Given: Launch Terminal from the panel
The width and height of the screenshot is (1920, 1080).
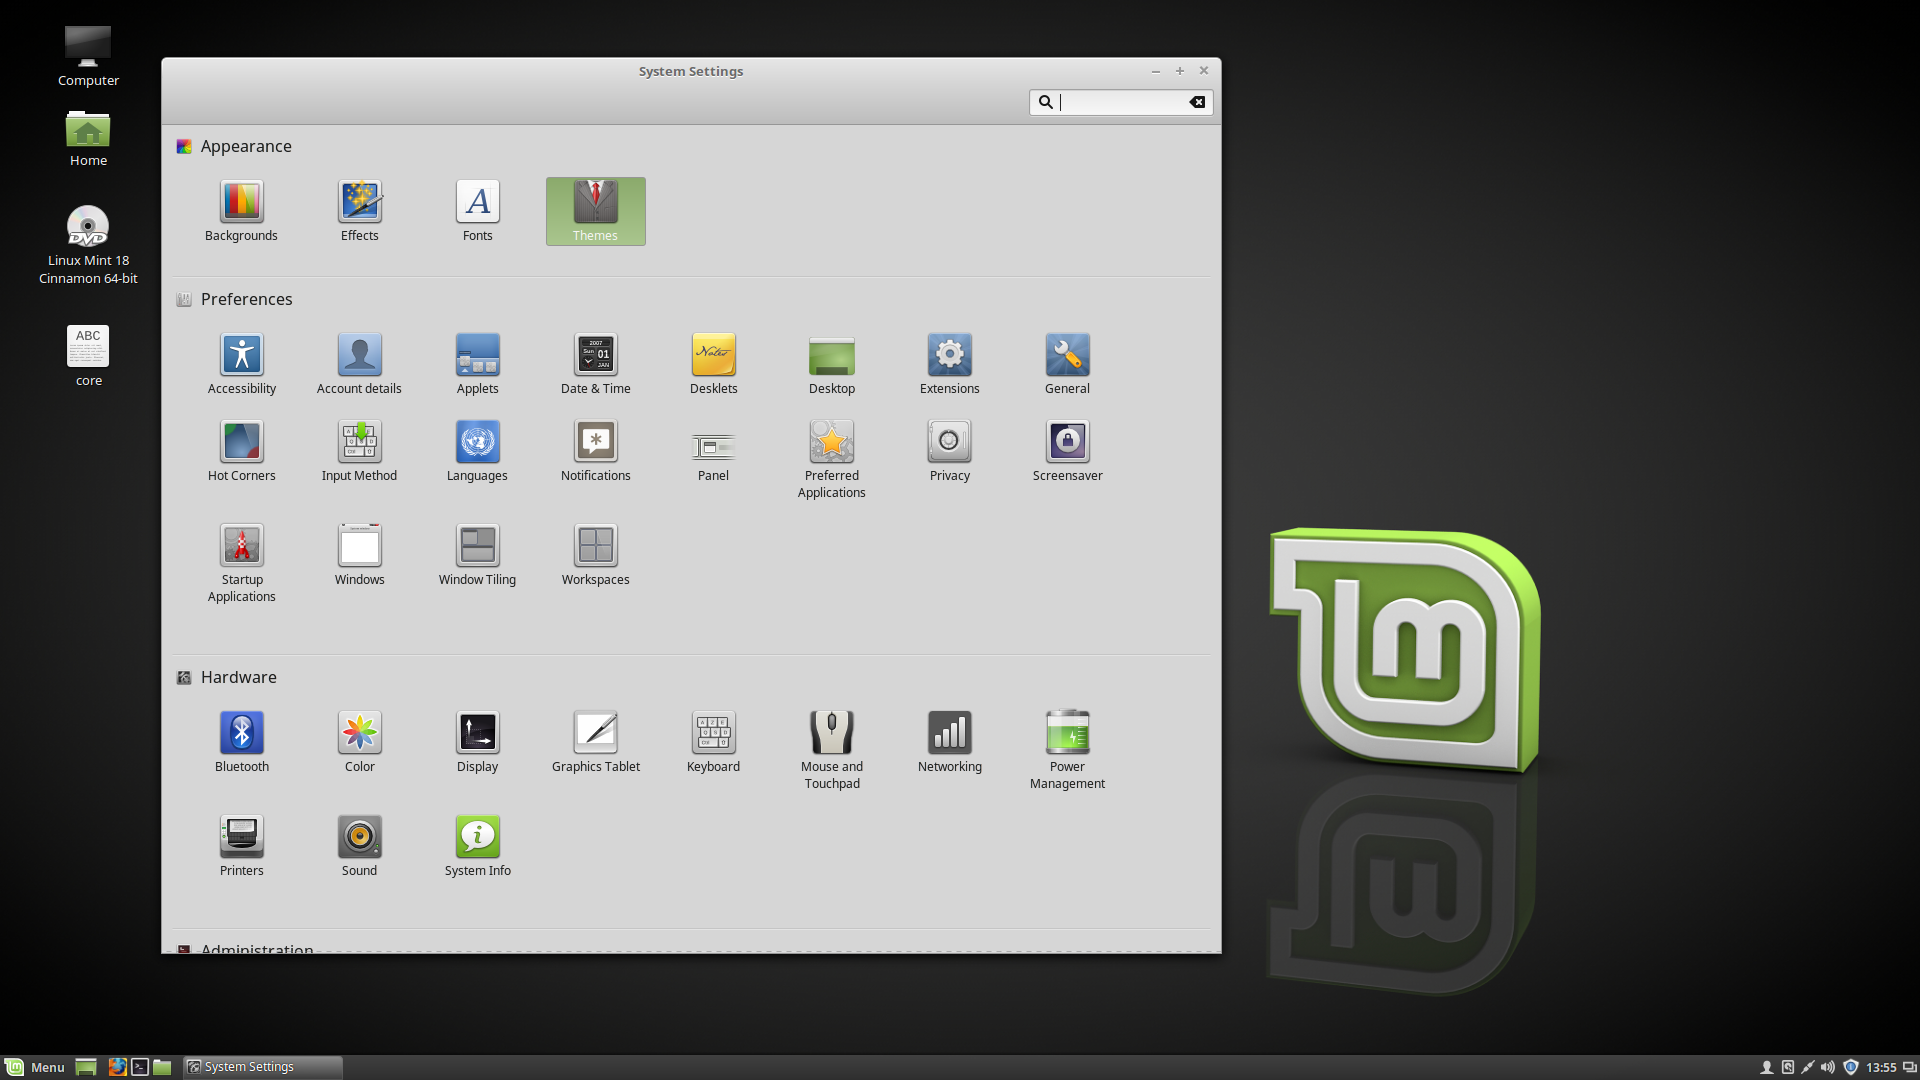Looking at the screenshot, I should [140, 1067].
